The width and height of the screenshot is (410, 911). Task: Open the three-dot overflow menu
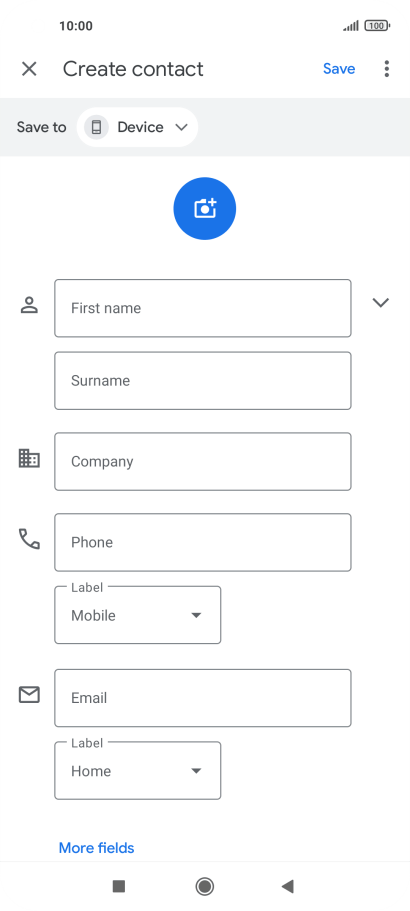(387, 69)
